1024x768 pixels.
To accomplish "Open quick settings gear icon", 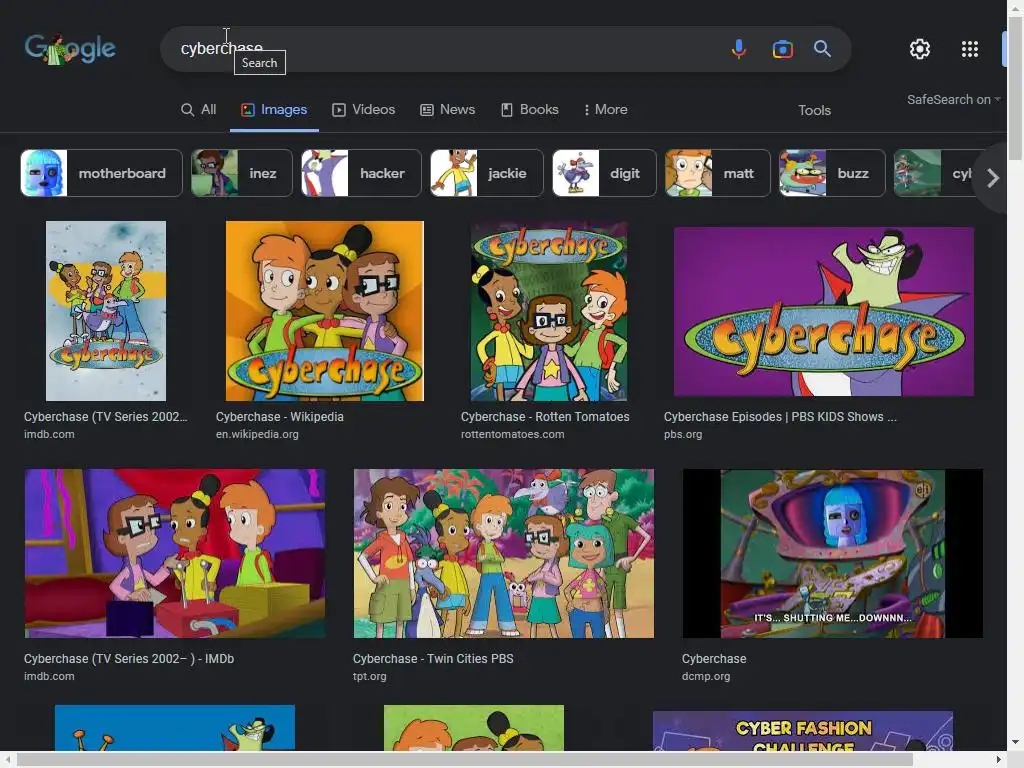I will [x=920, y=49].
